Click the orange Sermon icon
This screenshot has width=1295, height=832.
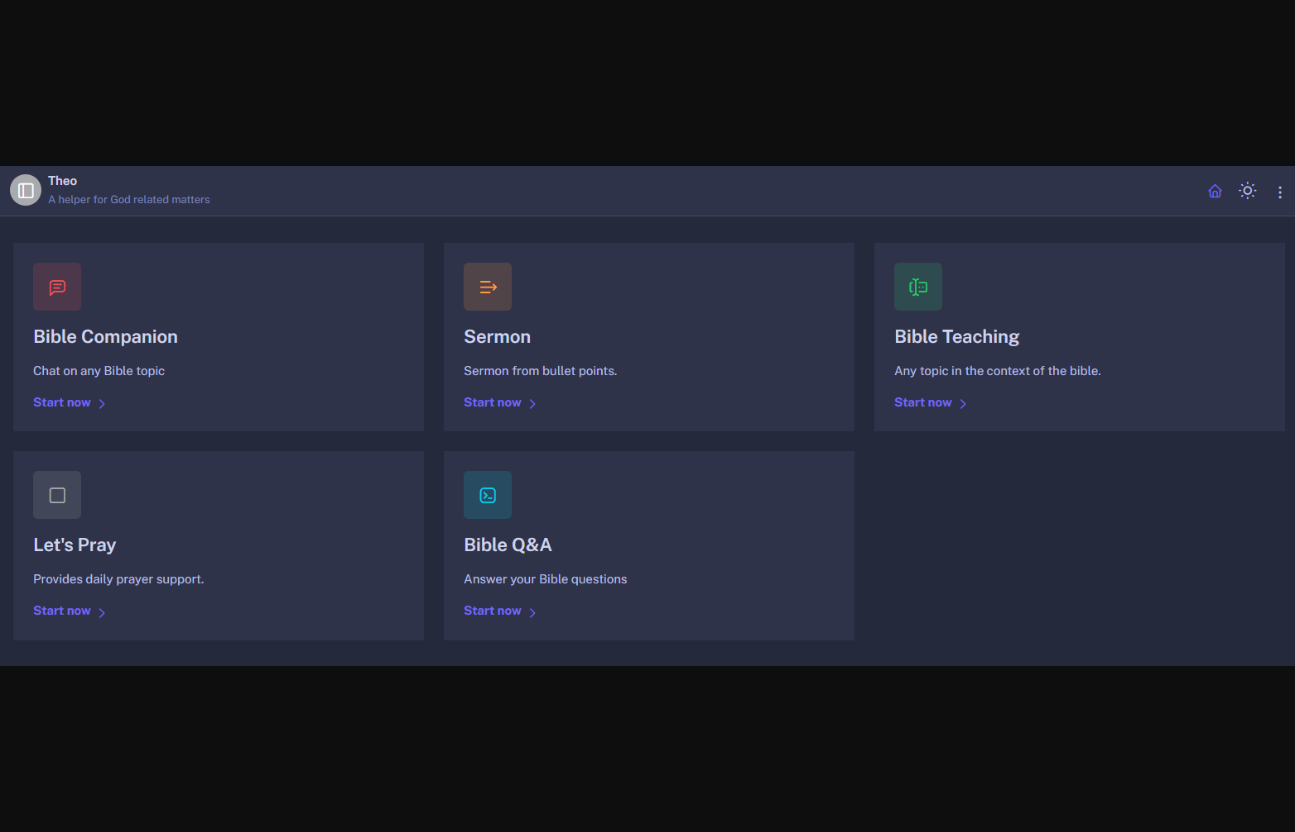(487, 287)
